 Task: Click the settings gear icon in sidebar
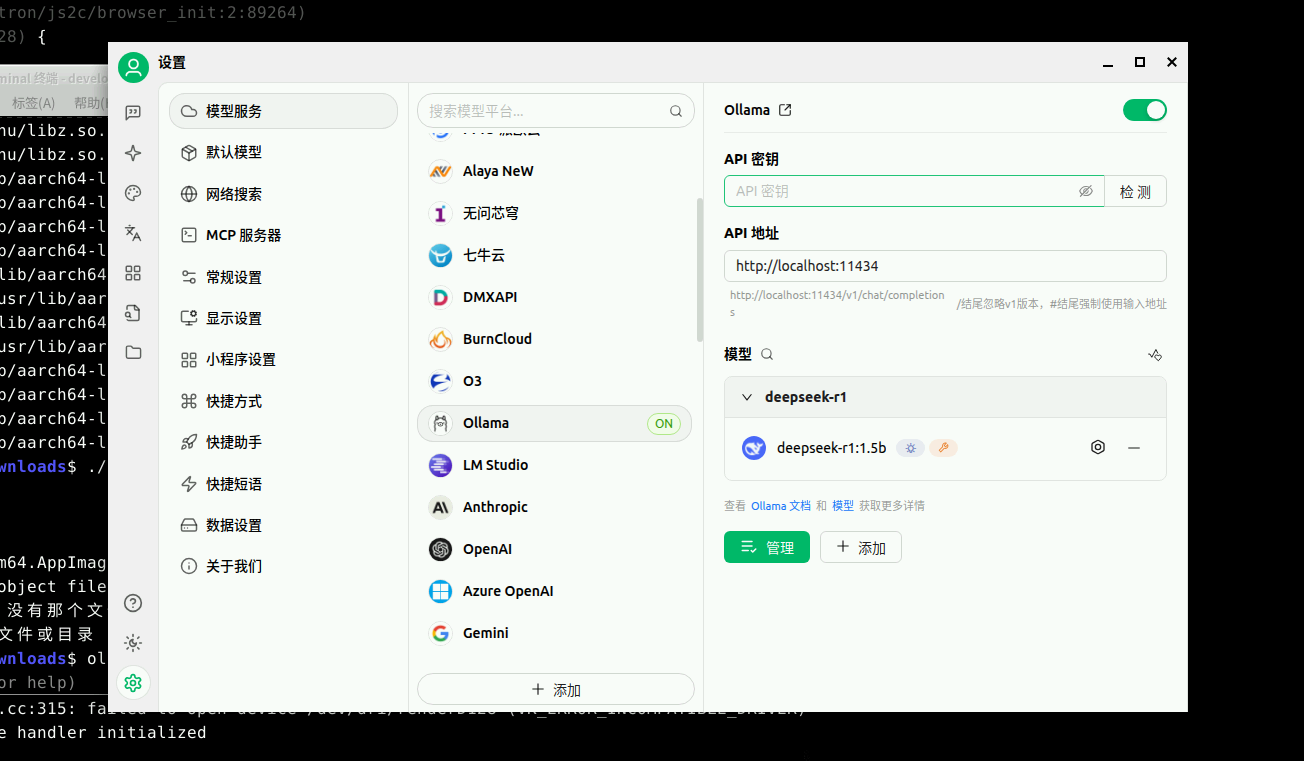[x=133, y=683]
